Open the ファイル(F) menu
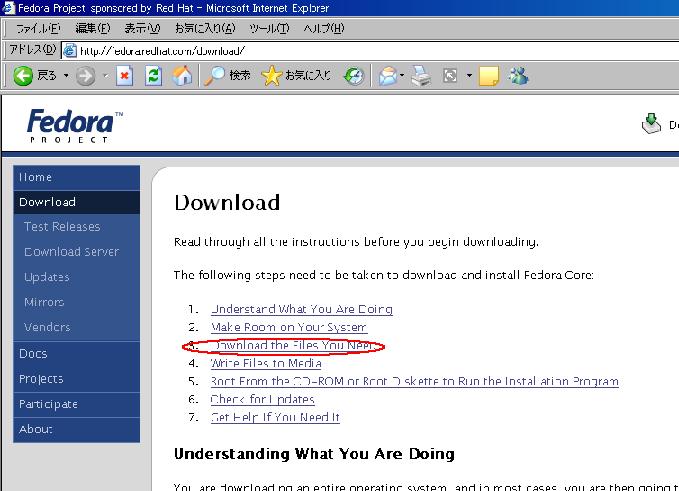Viewport: 679px width, 491px height. pyautogui.click(x=38, y=29)
